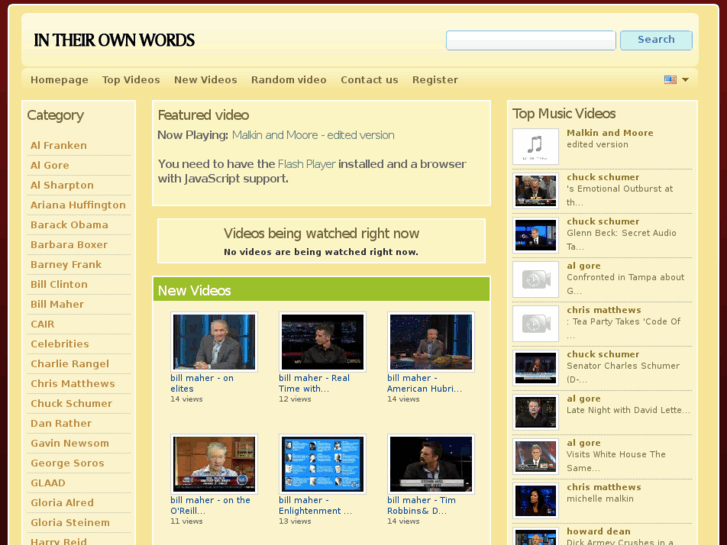Click chuck schumer Senator Charles Schumer title

603,354
